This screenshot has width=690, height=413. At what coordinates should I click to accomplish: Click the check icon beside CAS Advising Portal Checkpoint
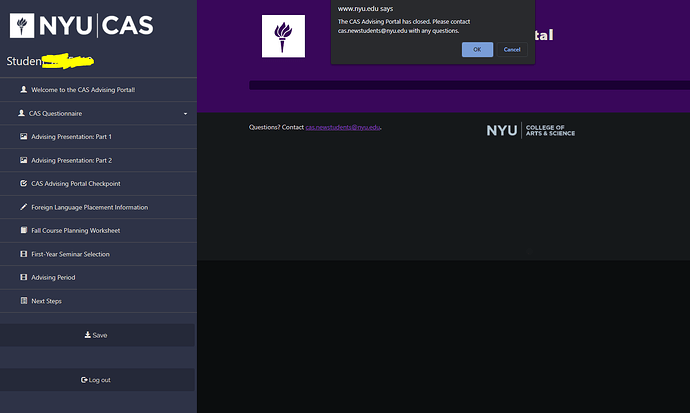tap(24, 183)
